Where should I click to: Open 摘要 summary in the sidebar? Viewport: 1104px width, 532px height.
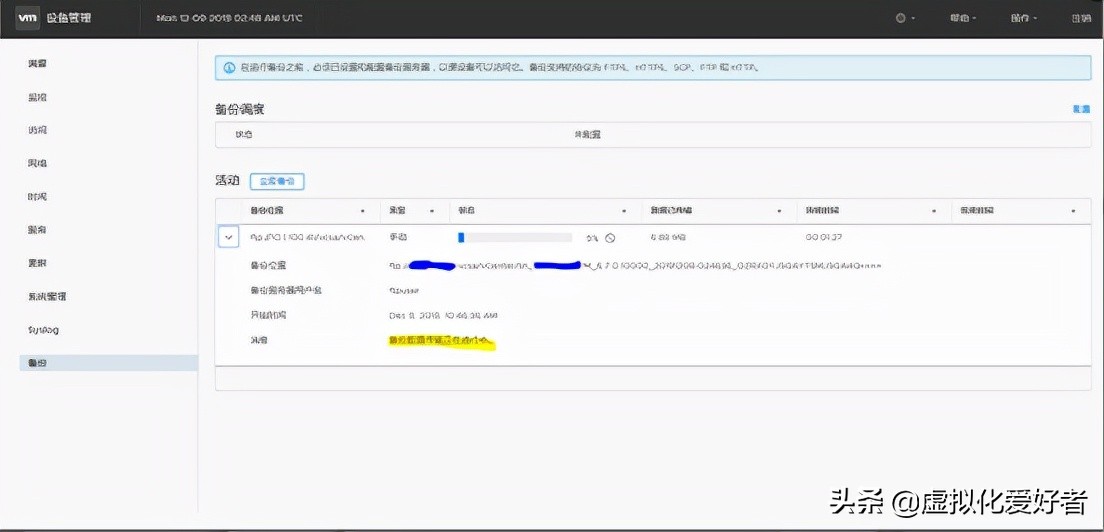37,64
